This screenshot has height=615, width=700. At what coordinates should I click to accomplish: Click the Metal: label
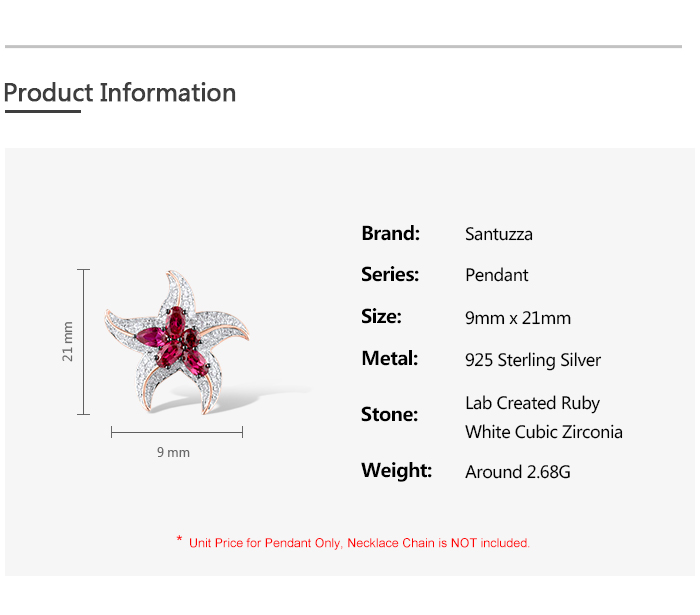389,359
